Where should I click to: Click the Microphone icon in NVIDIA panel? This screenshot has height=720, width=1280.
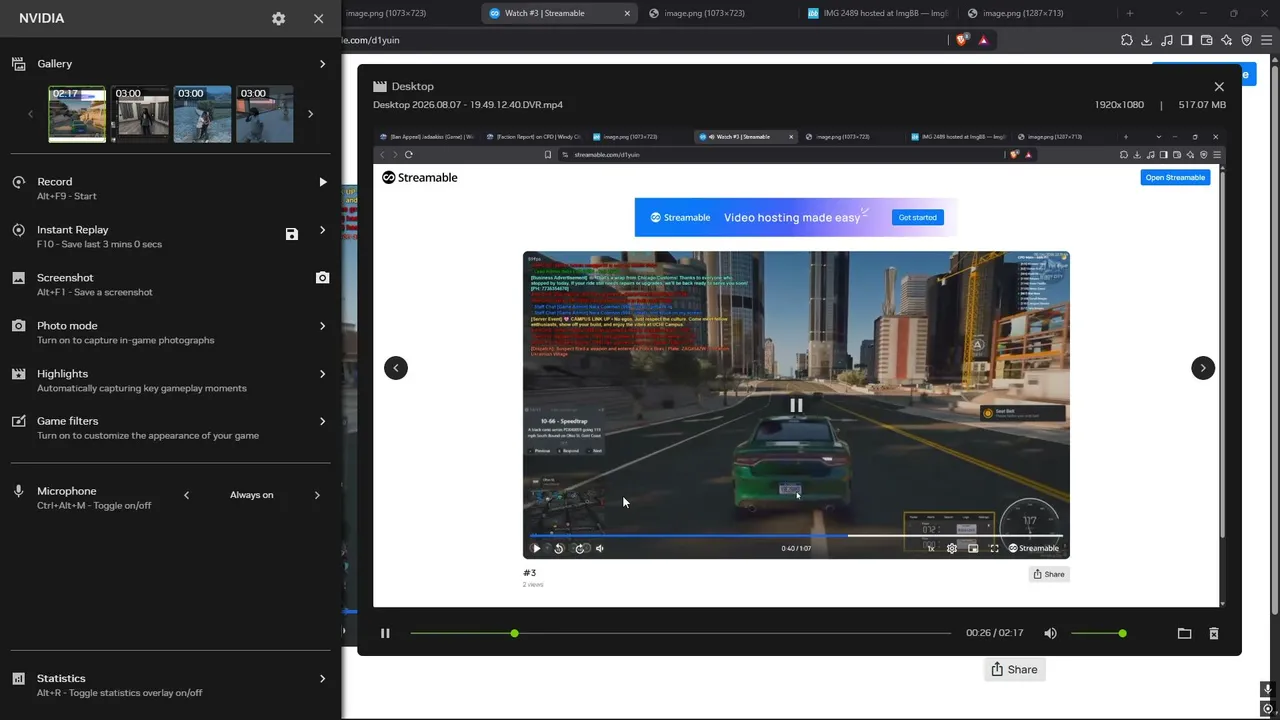(18, 492)
